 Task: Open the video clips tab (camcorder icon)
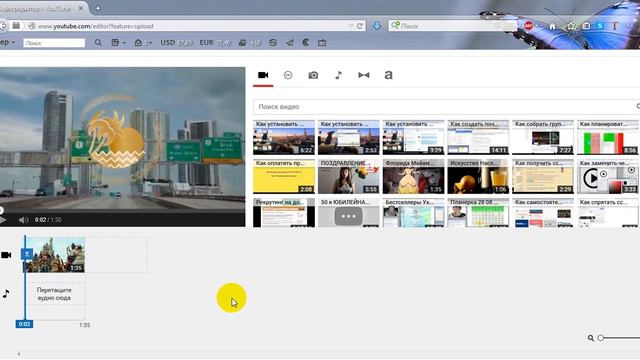(x=263, y=75)
